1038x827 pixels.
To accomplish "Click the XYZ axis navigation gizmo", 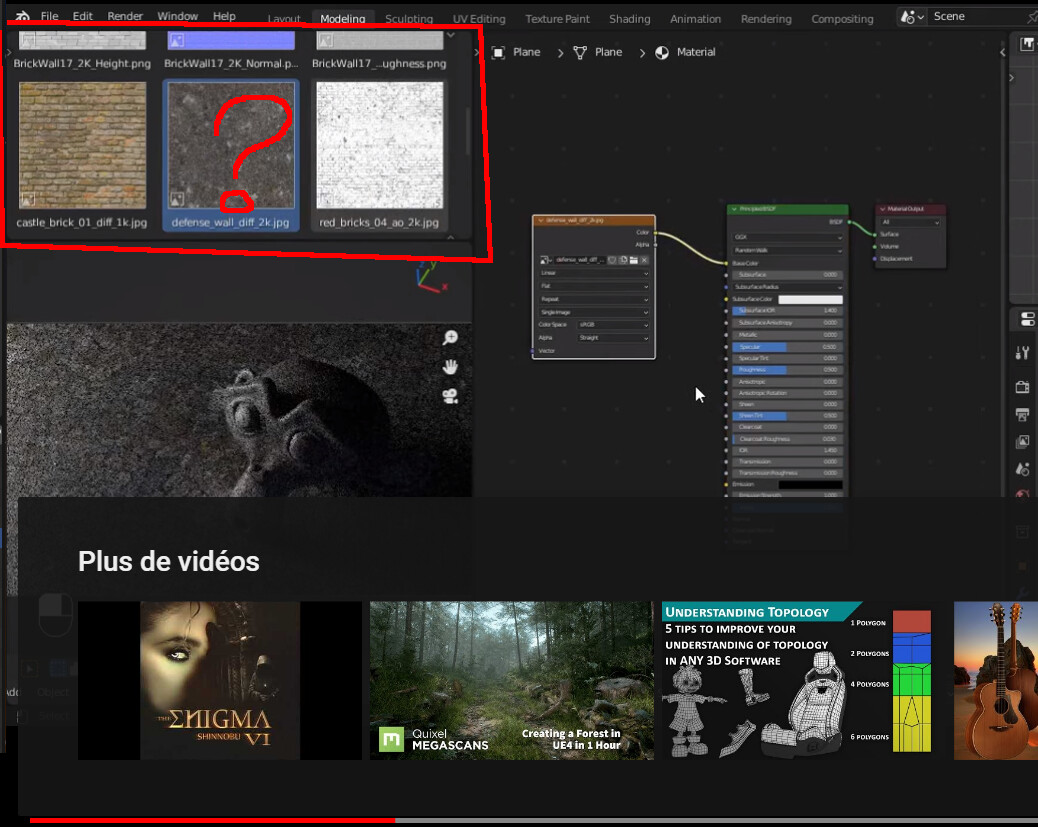I will 431,277.
